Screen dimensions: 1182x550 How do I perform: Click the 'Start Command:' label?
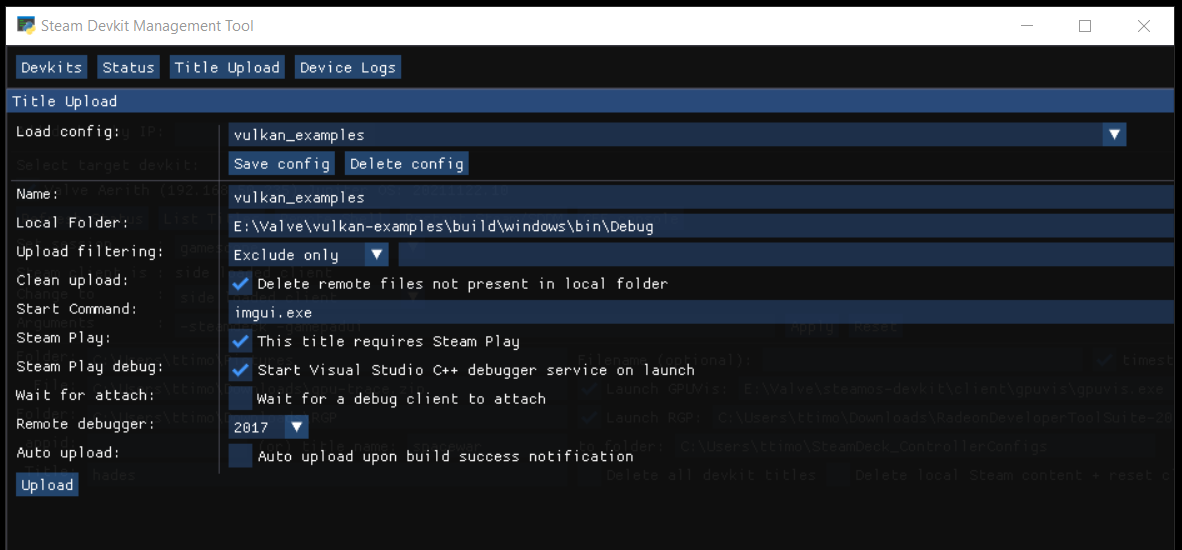(77, 309)
